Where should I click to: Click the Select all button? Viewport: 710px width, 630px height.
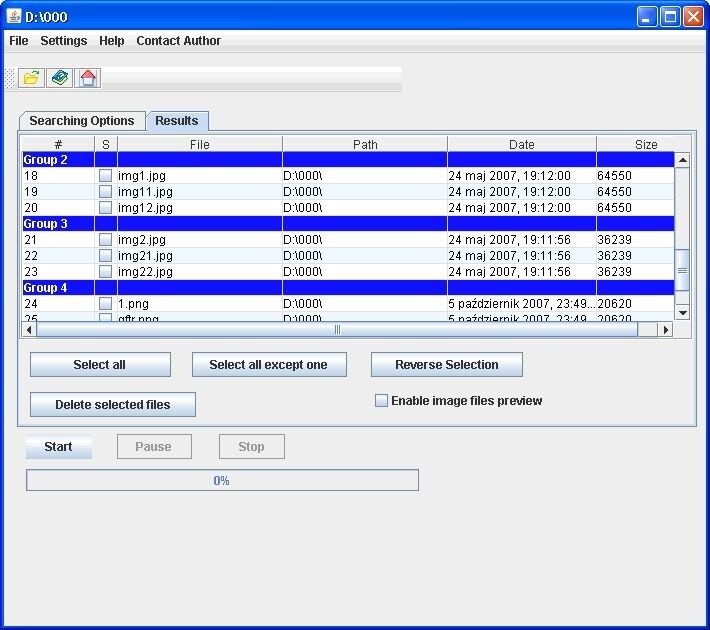pos(100,365)
